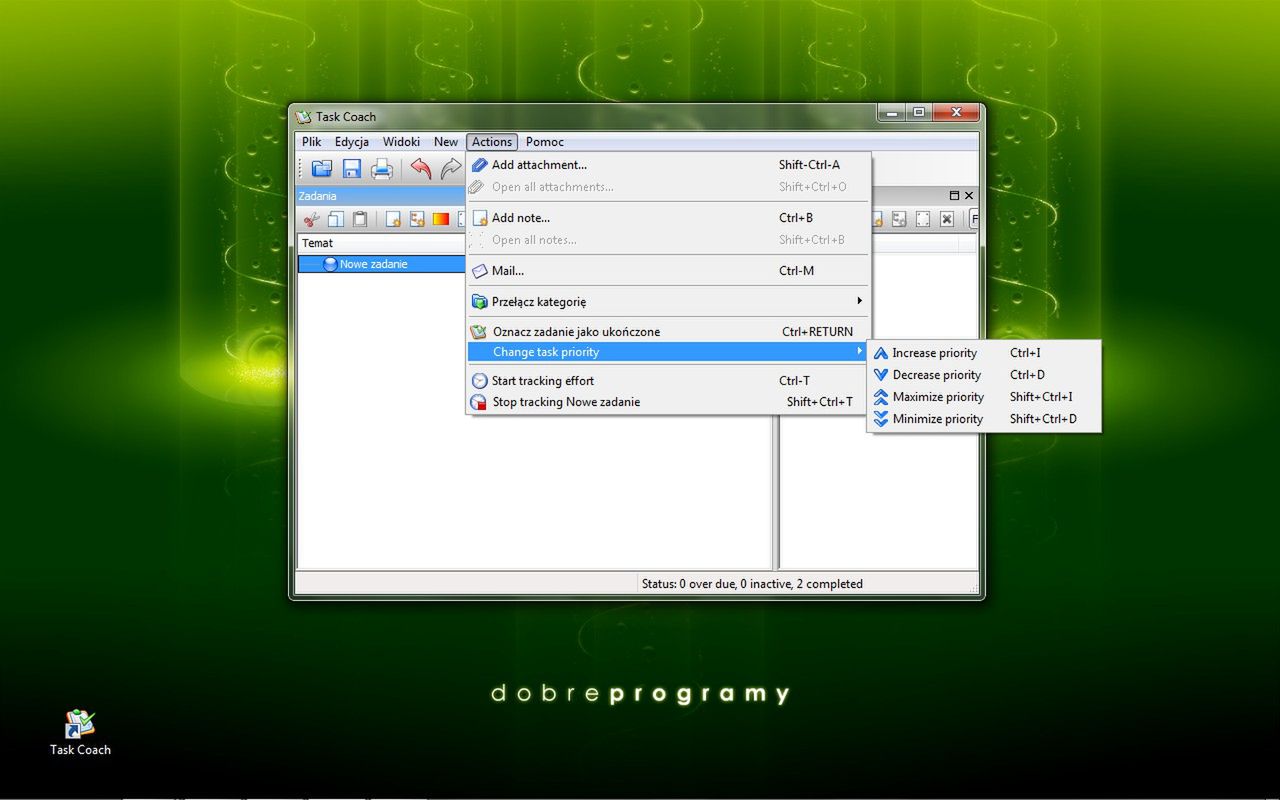Click the open file folder toolbar icon
The height and width of the screenshot is (800, 1280).
click(x=322, y=169)
